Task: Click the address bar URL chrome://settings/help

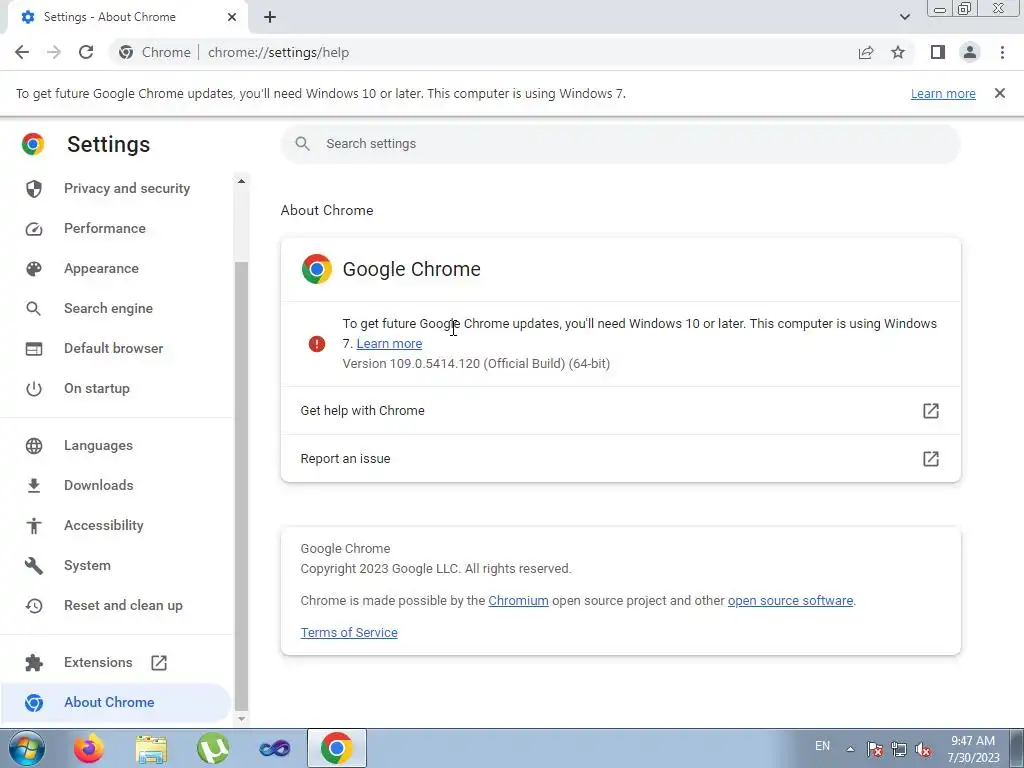Action: coord(278,52)
